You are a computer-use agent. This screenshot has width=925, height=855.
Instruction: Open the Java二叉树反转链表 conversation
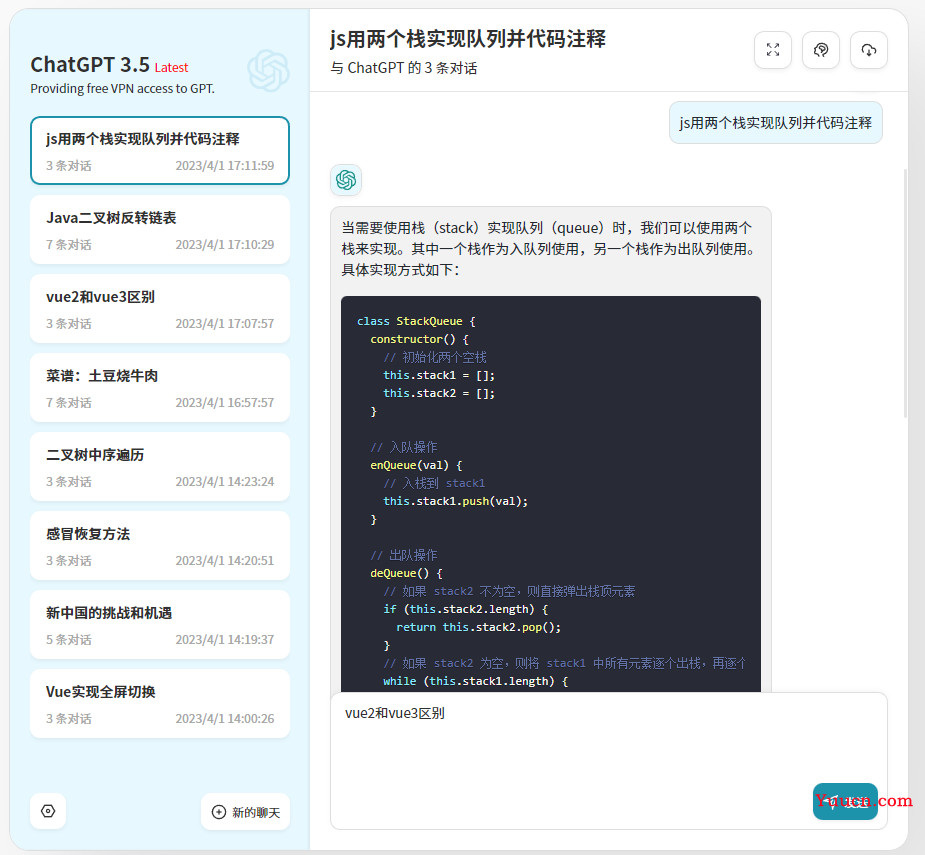point(160,230)
